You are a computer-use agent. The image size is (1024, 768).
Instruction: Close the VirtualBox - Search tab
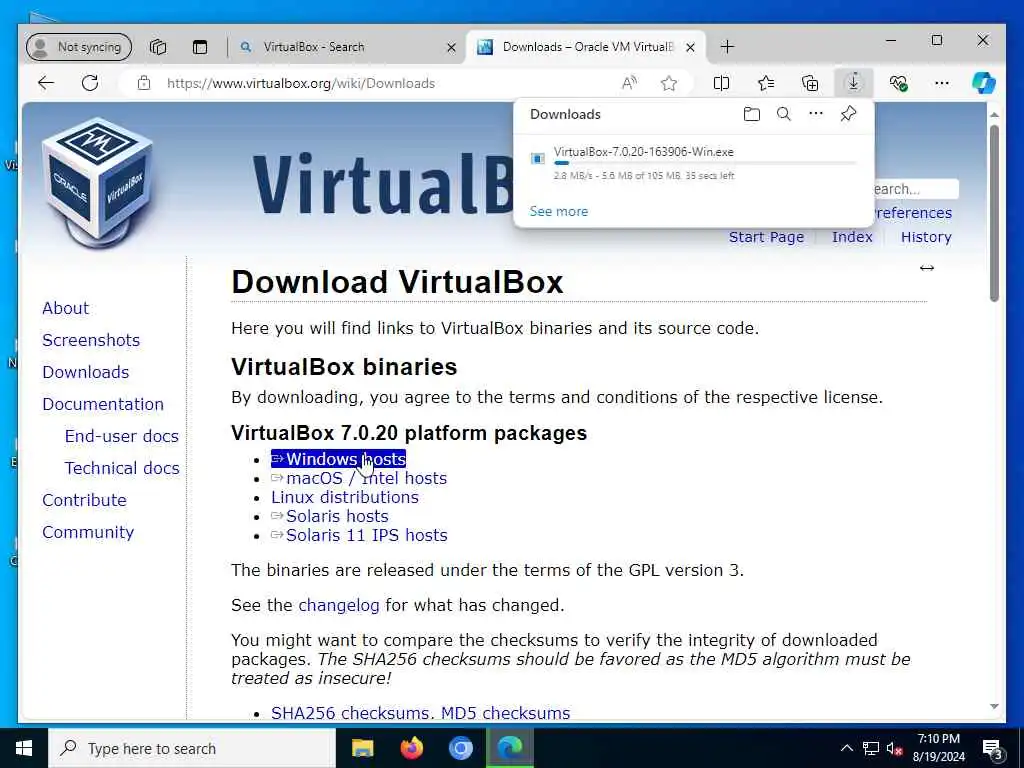coord(451,47)
